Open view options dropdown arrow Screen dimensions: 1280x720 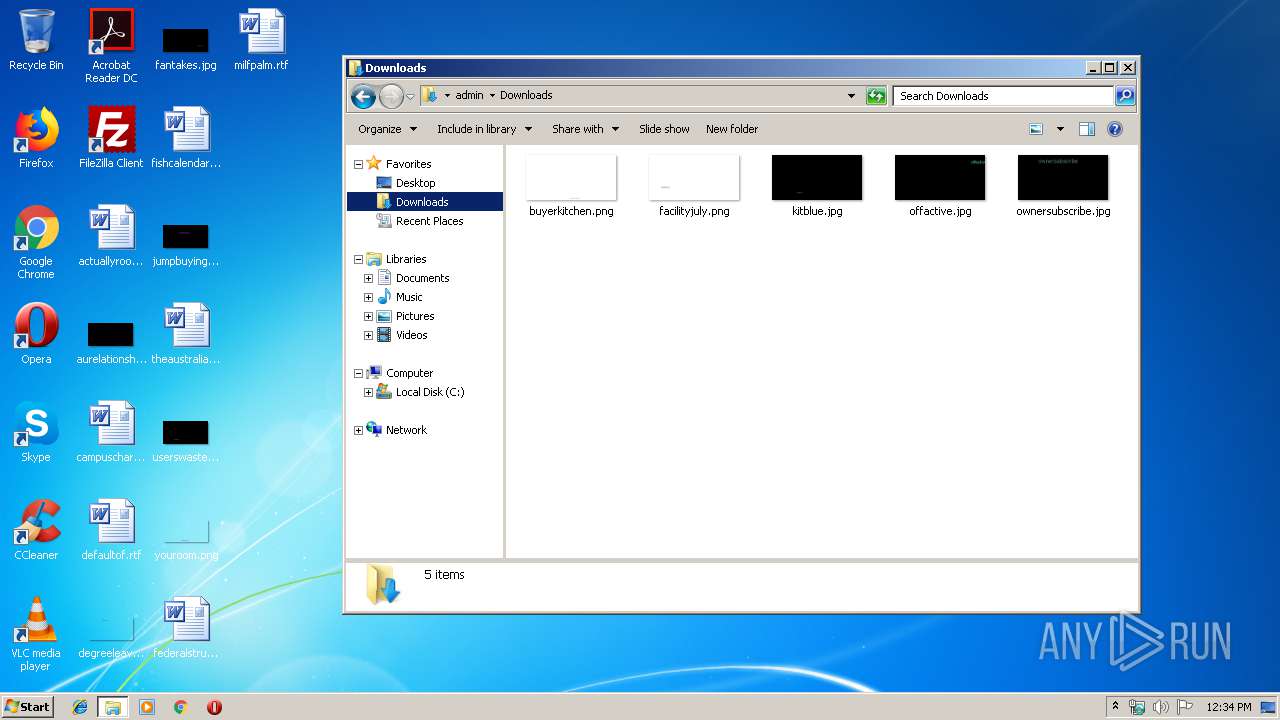[x=1060, y=129]
